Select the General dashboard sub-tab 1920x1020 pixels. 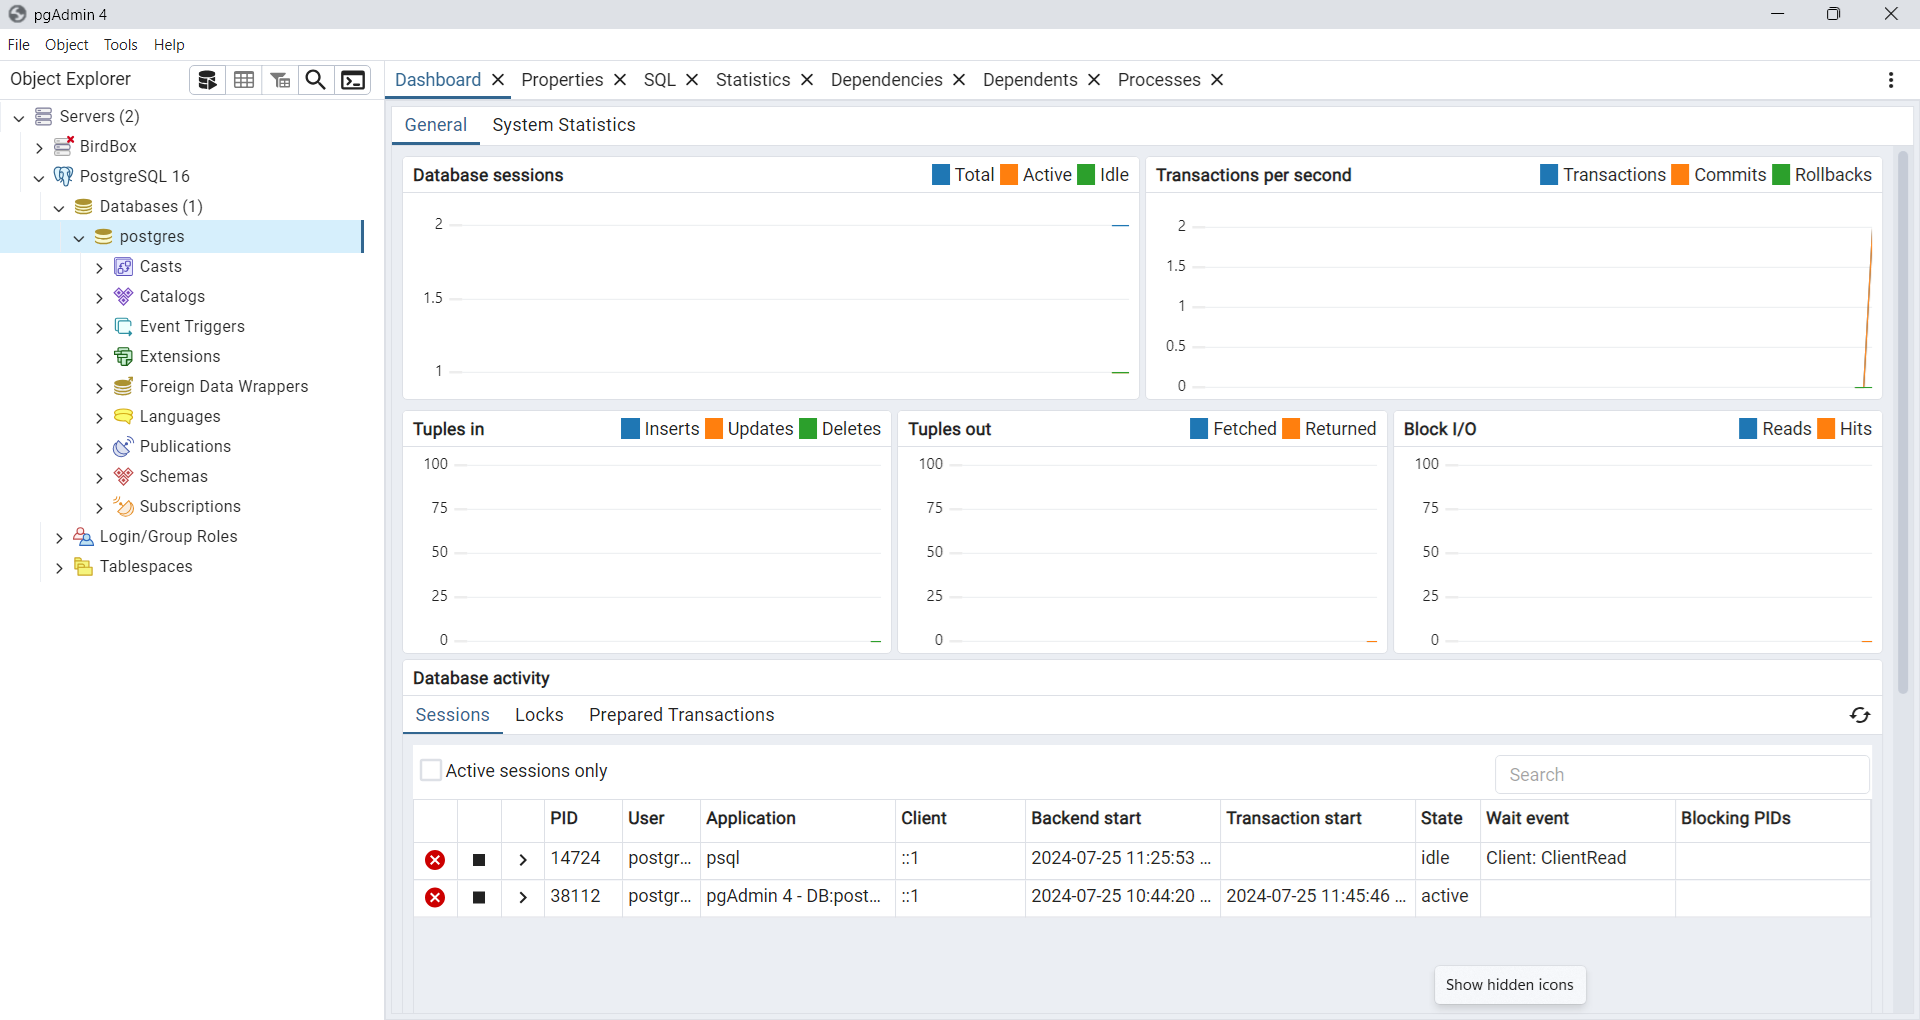436,125
